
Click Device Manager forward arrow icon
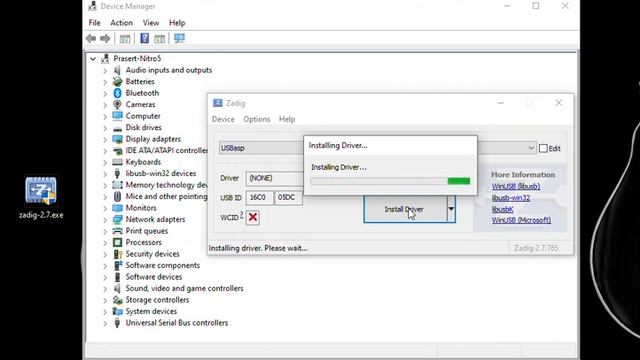coord(105,39)
